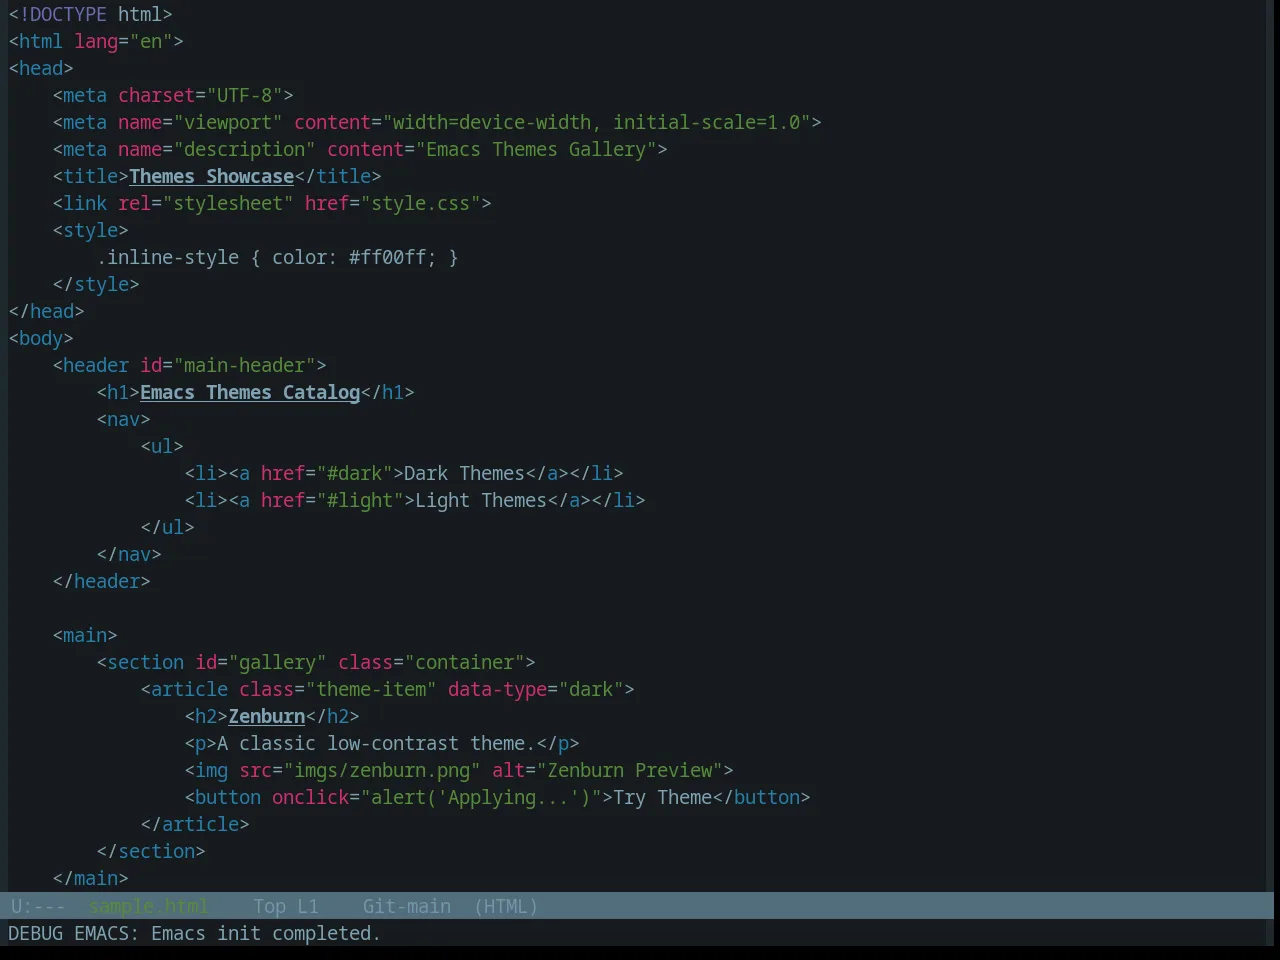Click the class="theme-item" attribute

338,689
